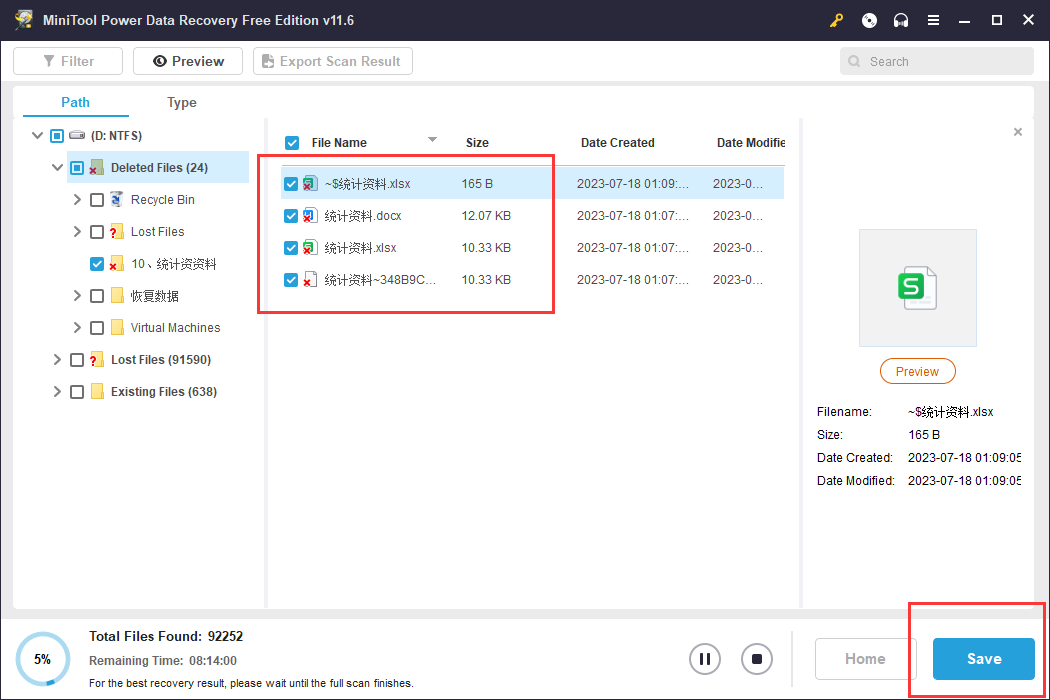1050x700 pixels.
Task: Click the Virtual Machines folder icon
Action: 117,328
